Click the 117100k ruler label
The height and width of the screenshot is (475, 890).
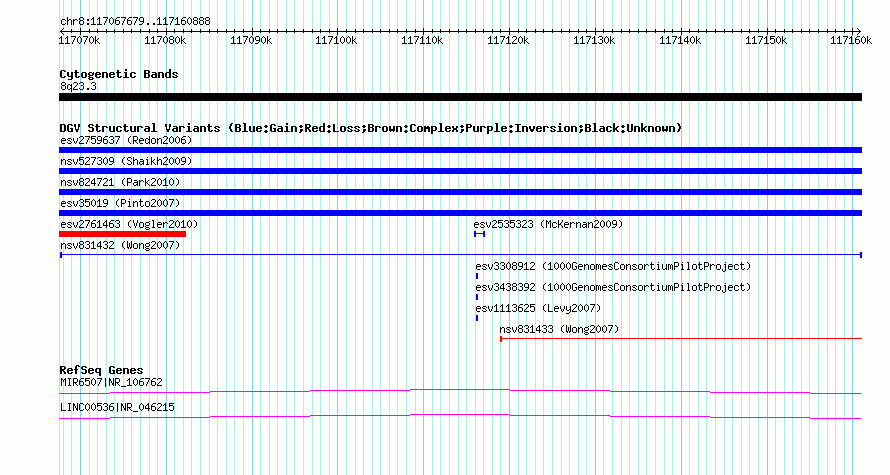pyautogui.click(x=337, y=41)
